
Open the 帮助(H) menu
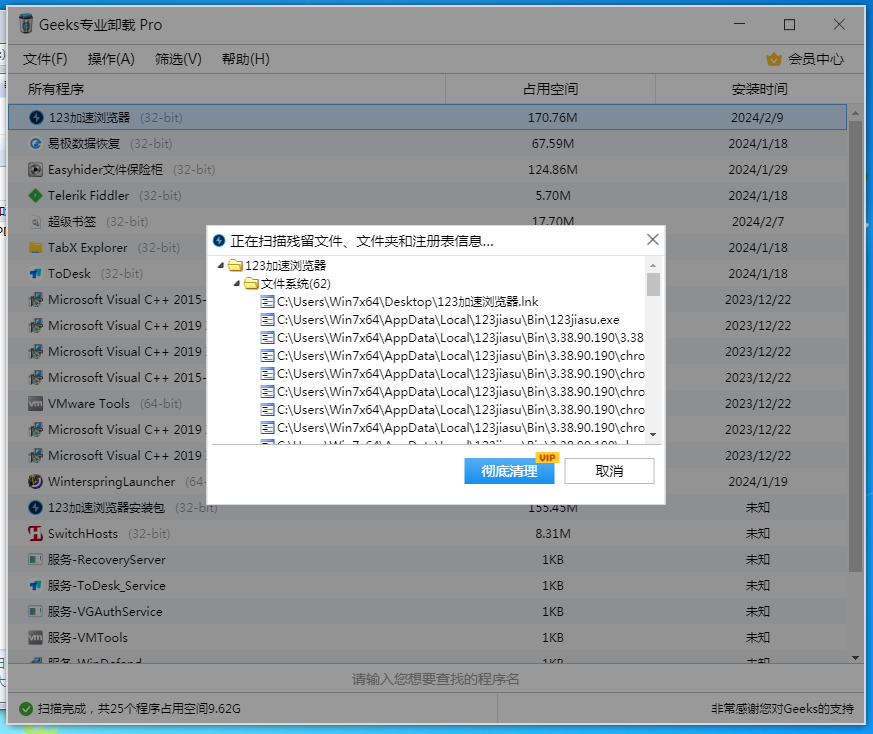pos(246,59)
